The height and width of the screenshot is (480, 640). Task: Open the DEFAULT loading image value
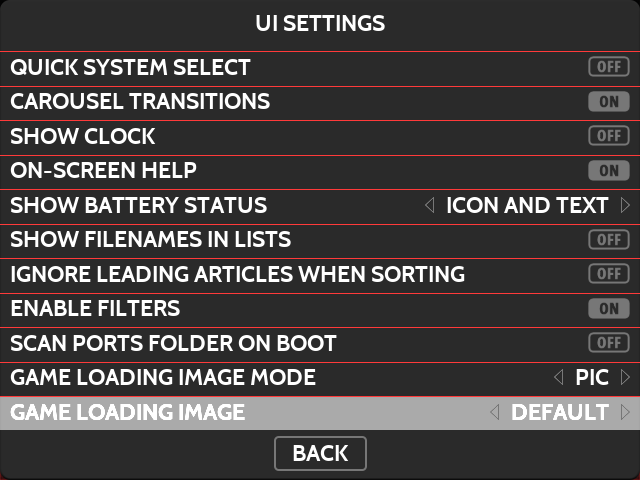tap(560, 412)
